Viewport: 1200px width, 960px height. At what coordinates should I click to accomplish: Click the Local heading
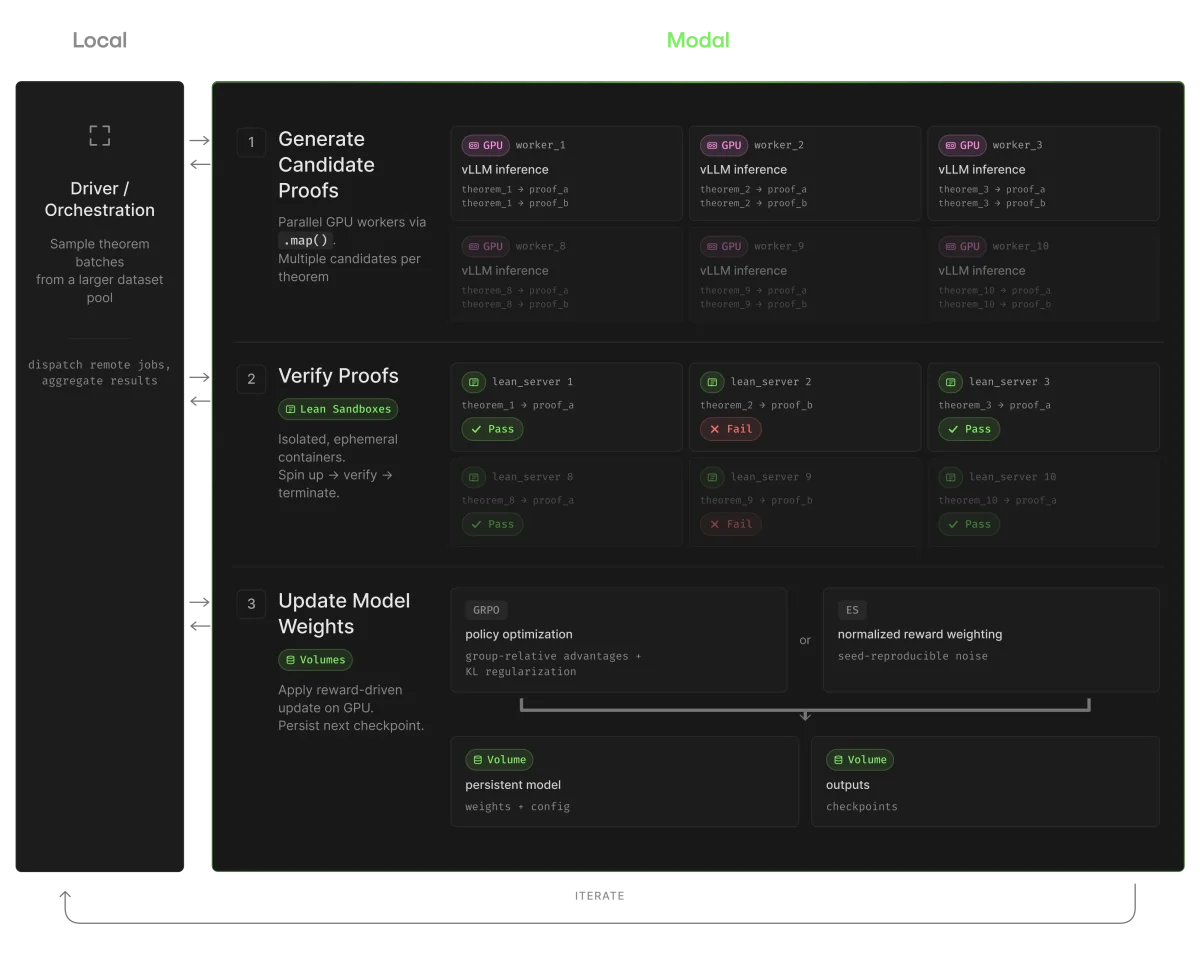100,41
